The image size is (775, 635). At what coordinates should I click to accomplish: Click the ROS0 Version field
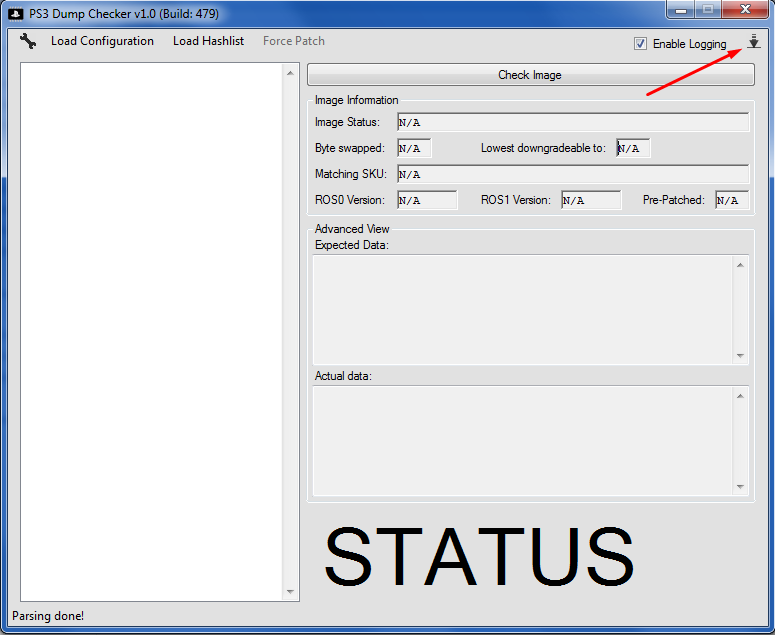(x=427, y=200)
